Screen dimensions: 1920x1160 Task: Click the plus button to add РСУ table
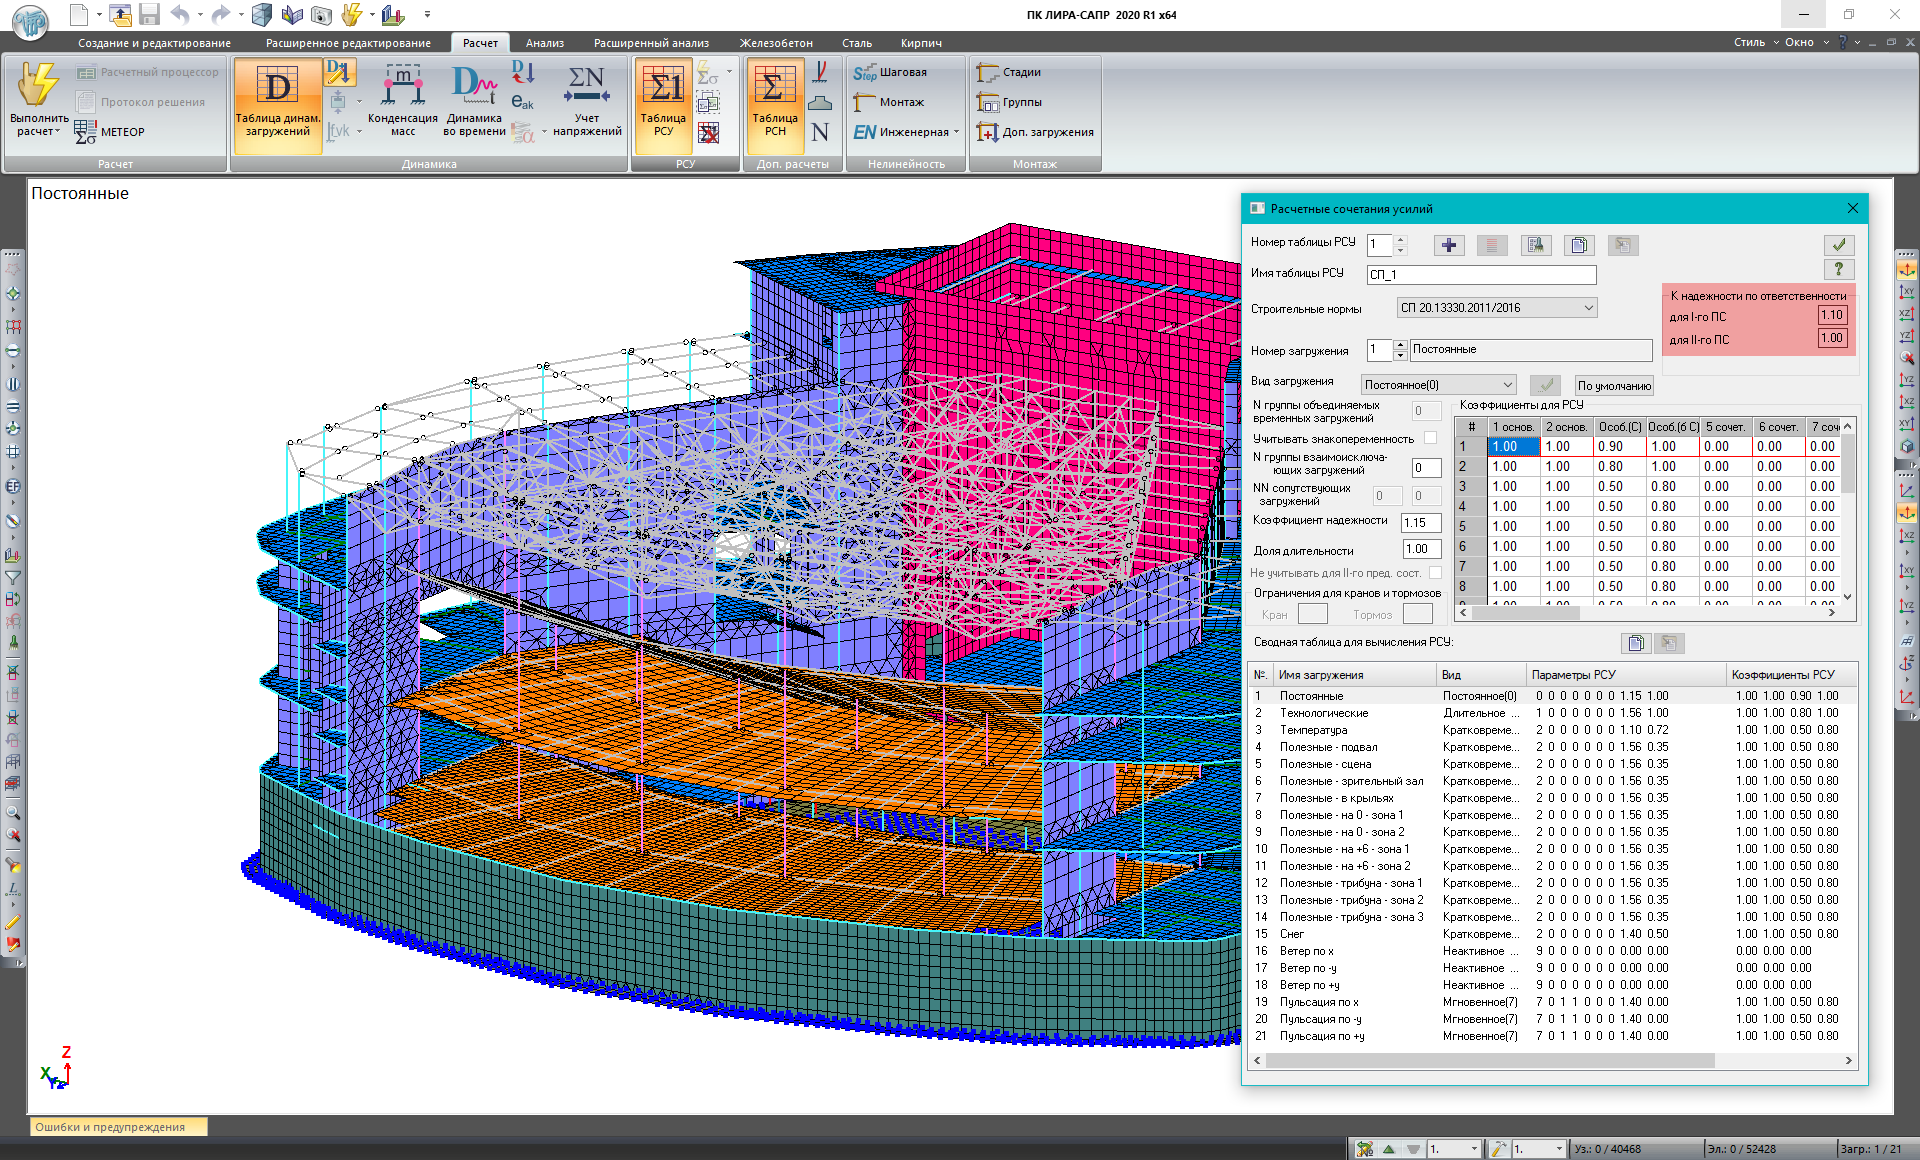1448,245
